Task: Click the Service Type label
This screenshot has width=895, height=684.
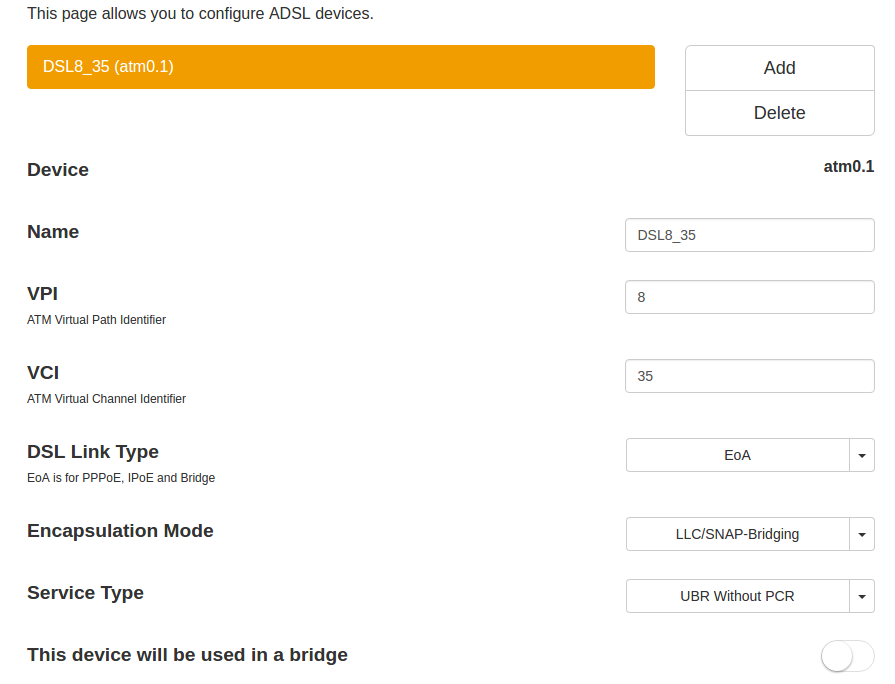Action: 85,593
